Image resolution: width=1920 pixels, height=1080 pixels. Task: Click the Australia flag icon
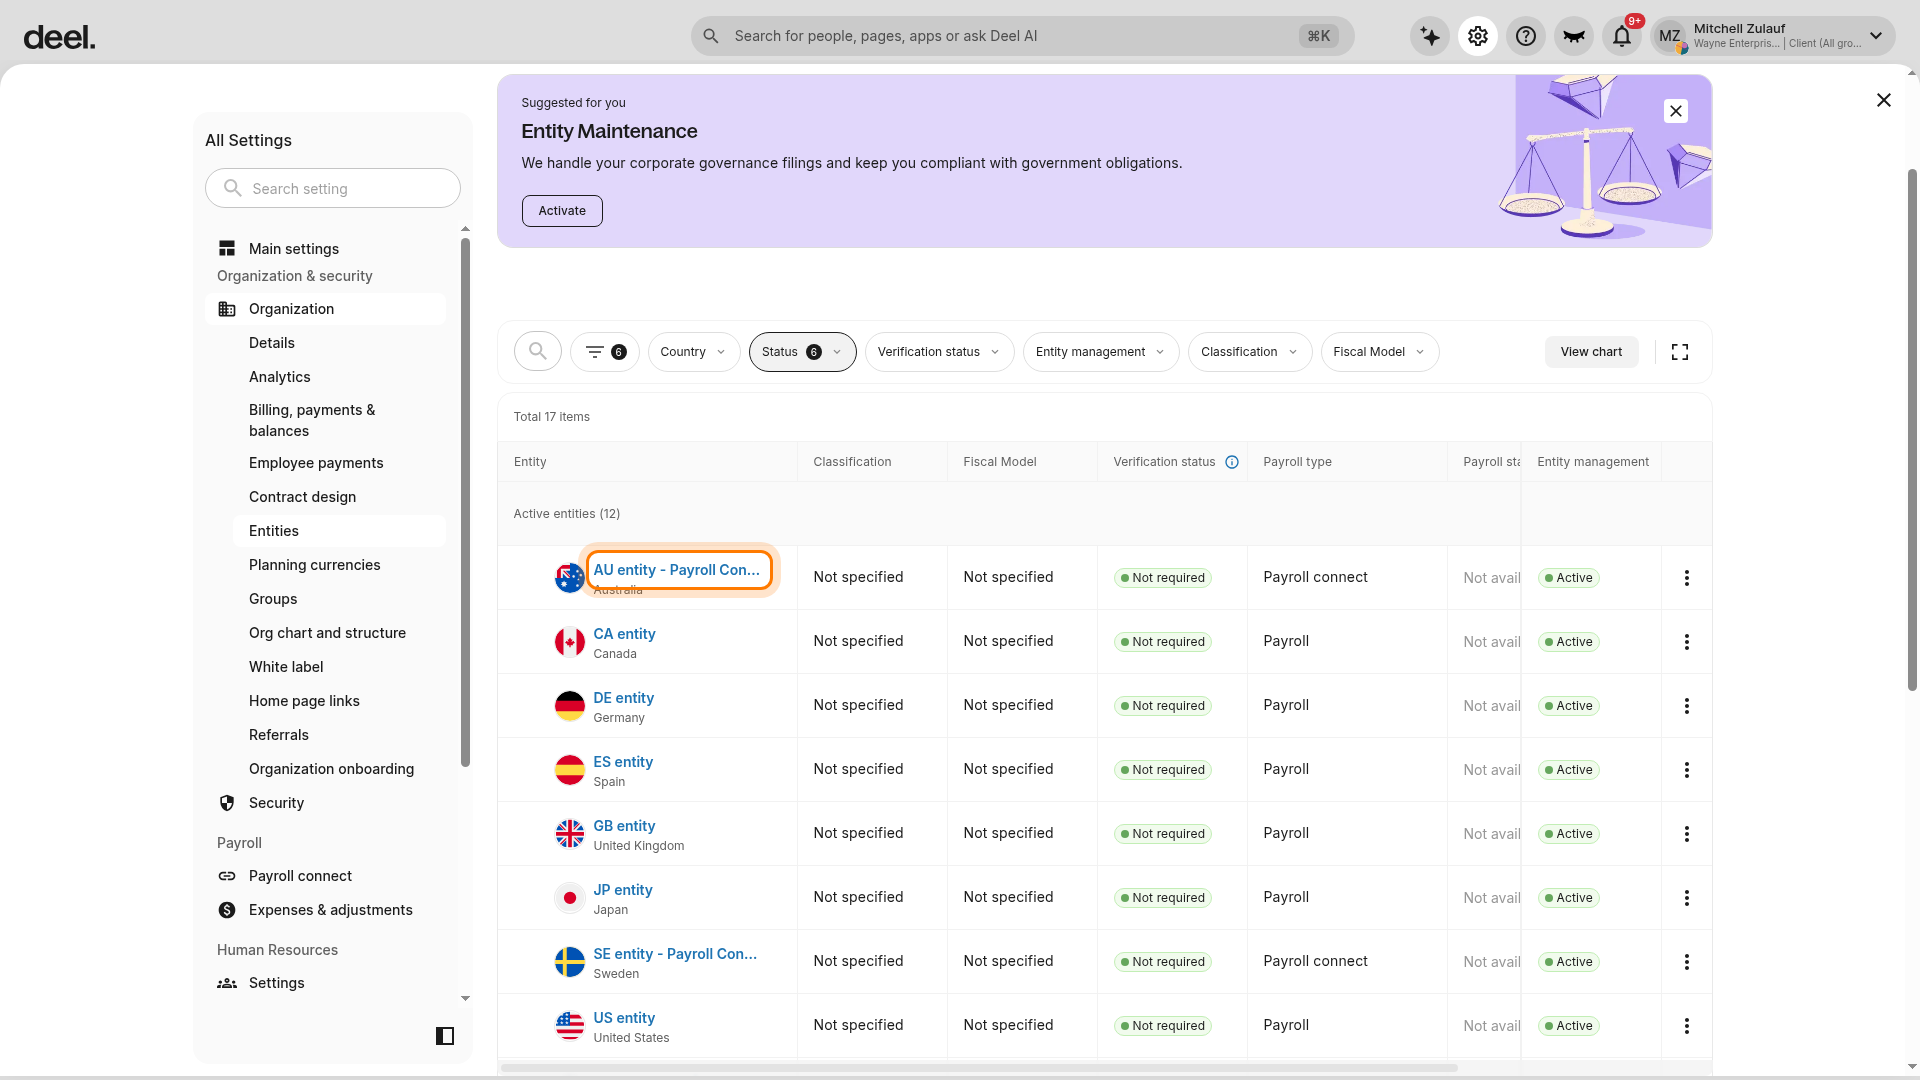pos(570,578)
